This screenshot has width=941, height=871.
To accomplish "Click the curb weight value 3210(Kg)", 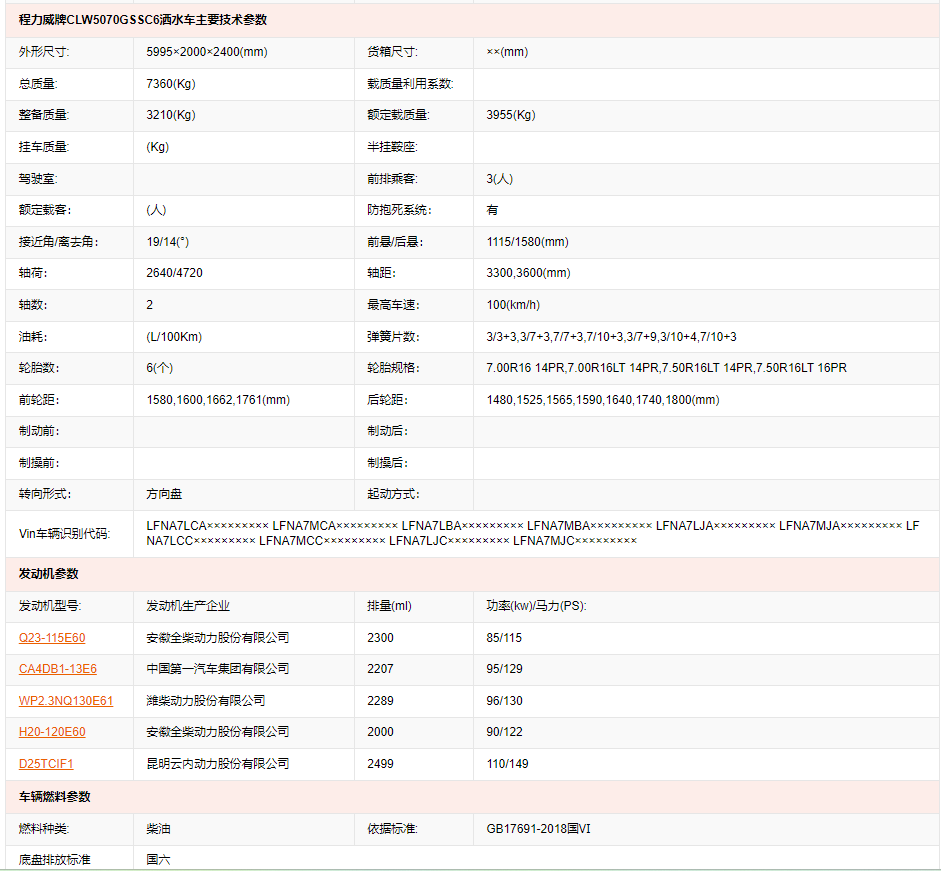I will 170,115.
